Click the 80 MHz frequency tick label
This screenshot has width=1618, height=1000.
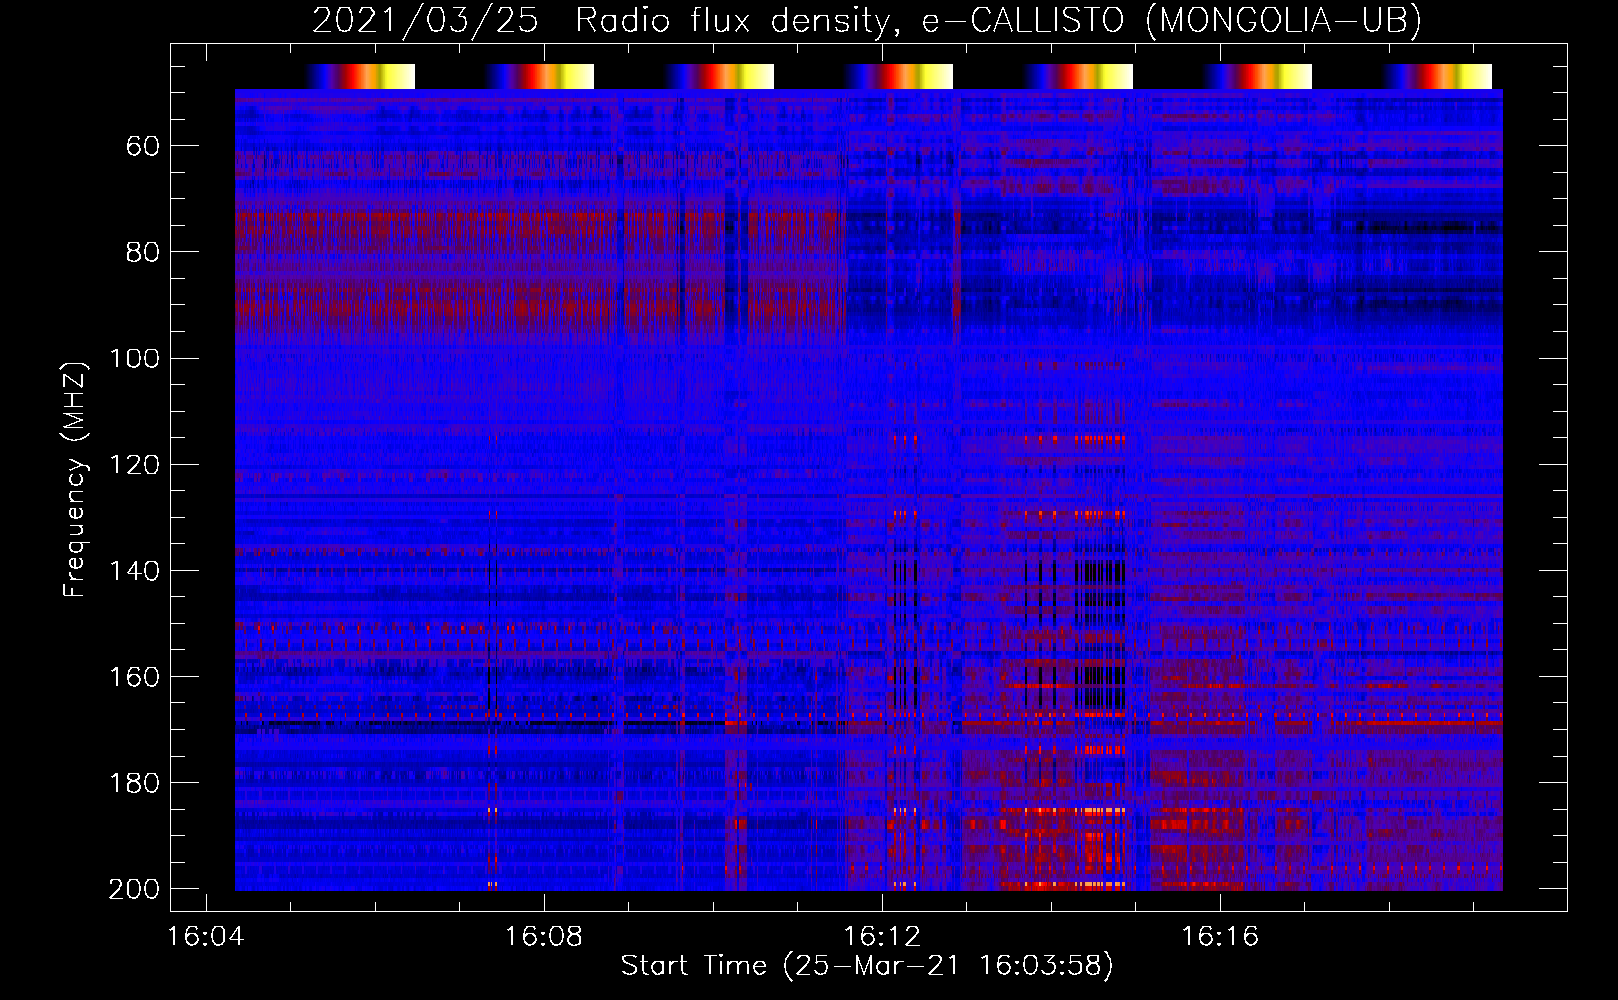click(143, 253)
